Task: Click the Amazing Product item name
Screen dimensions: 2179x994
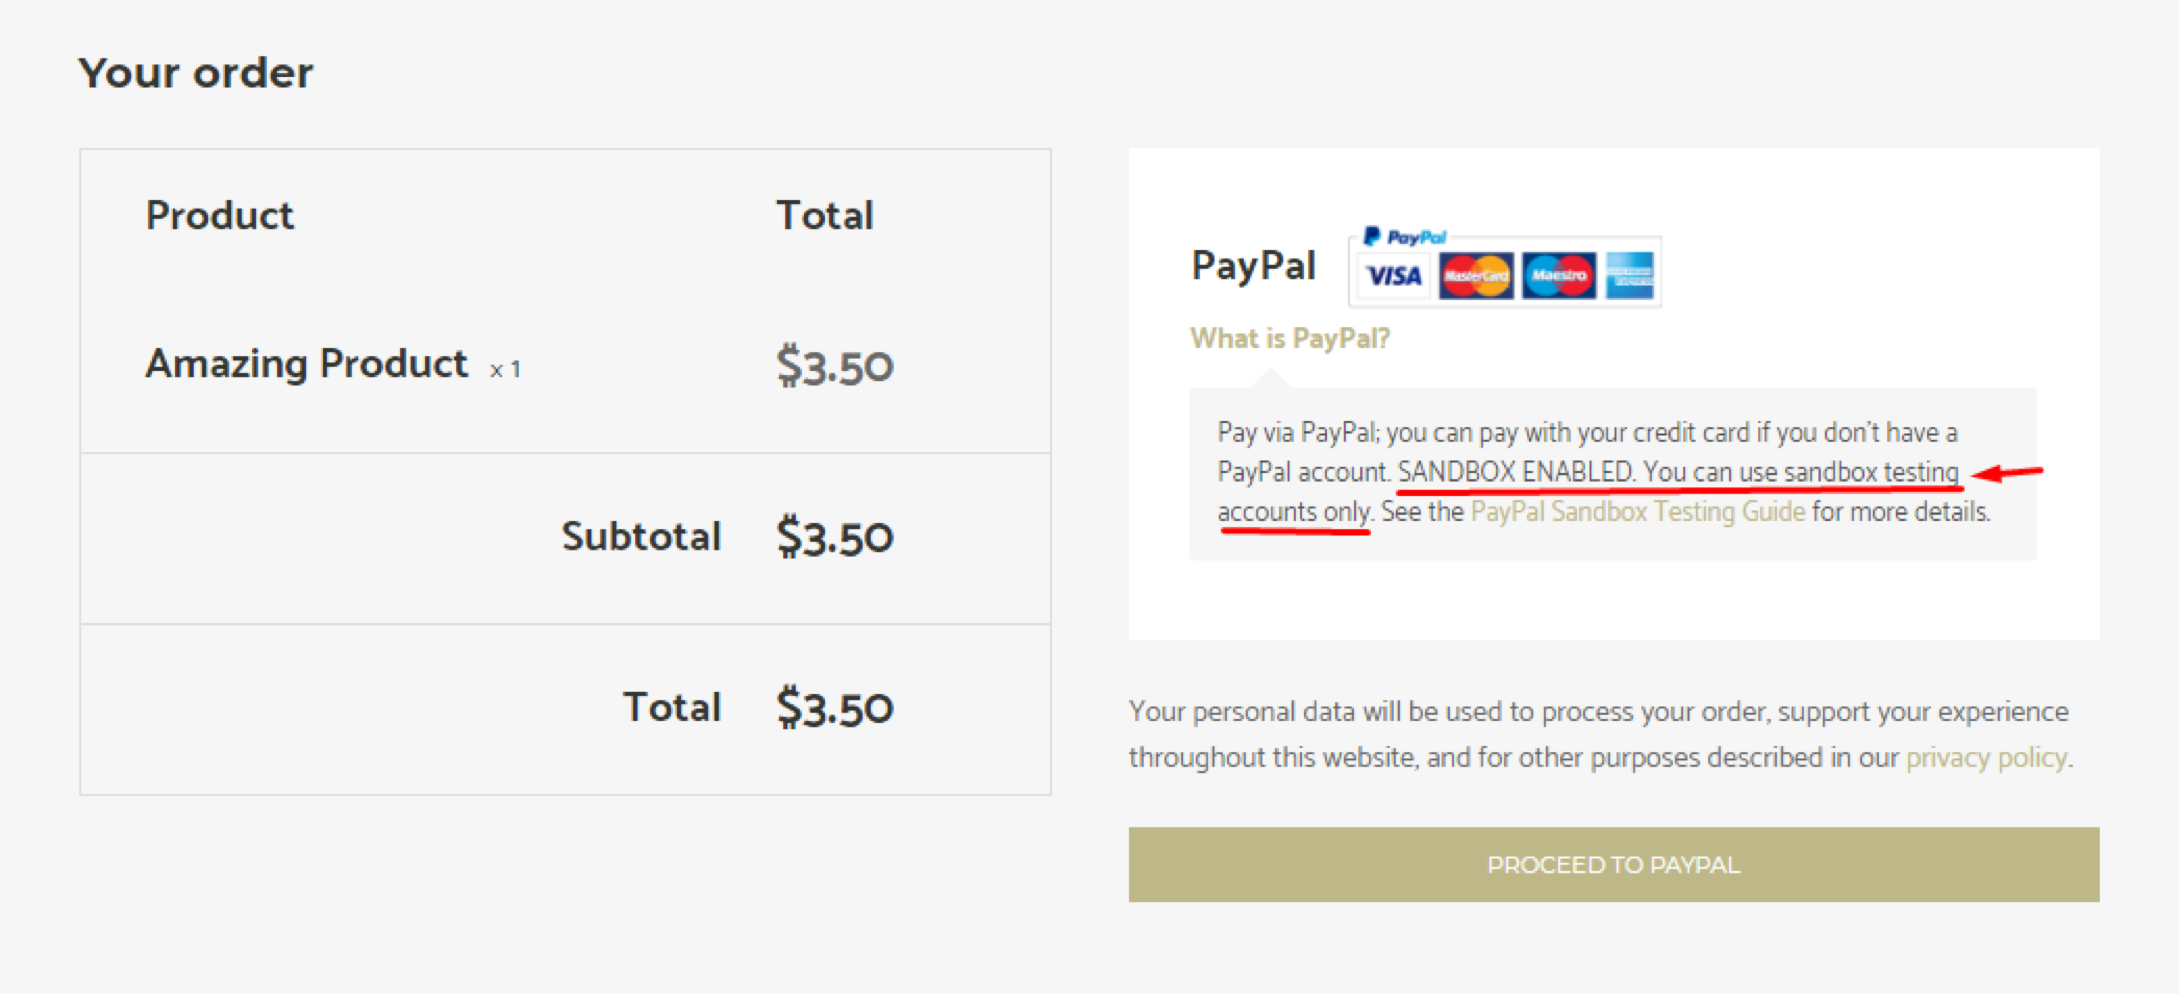Action: pyautogui.click(x=306, y=364)
